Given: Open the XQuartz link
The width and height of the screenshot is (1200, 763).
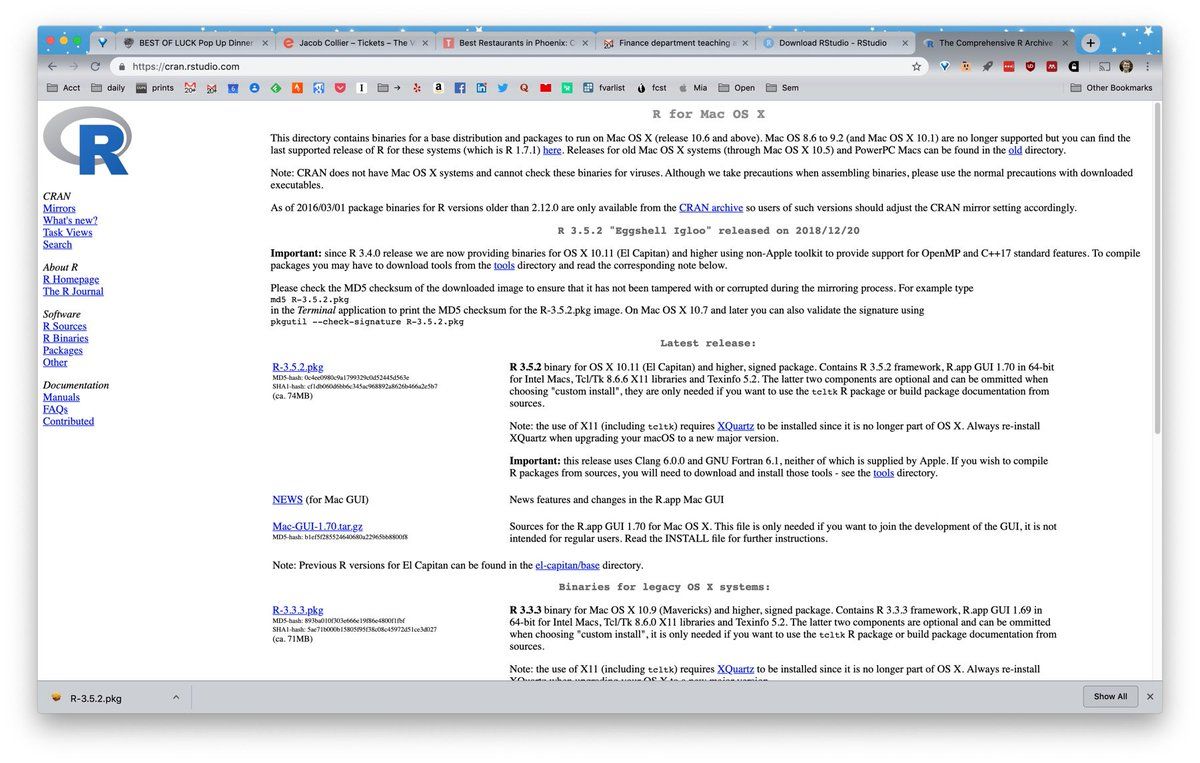Looking at the screenshot, I should [x=735, y=426].
